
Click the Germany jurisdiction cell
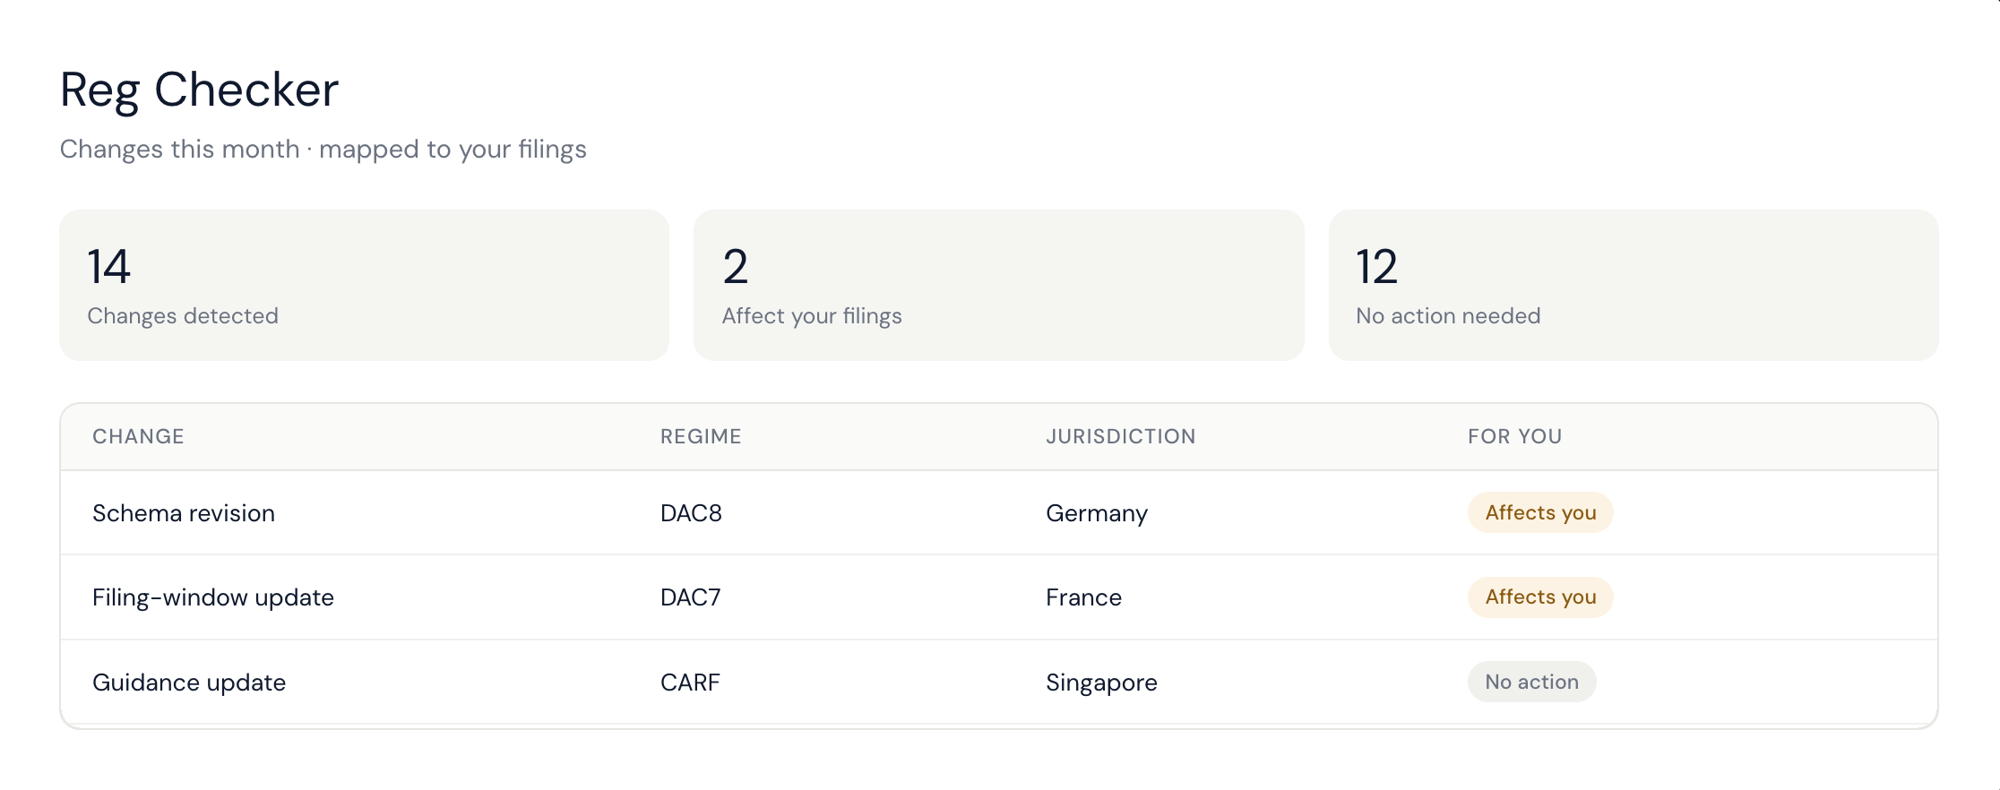coord(1097,514)
